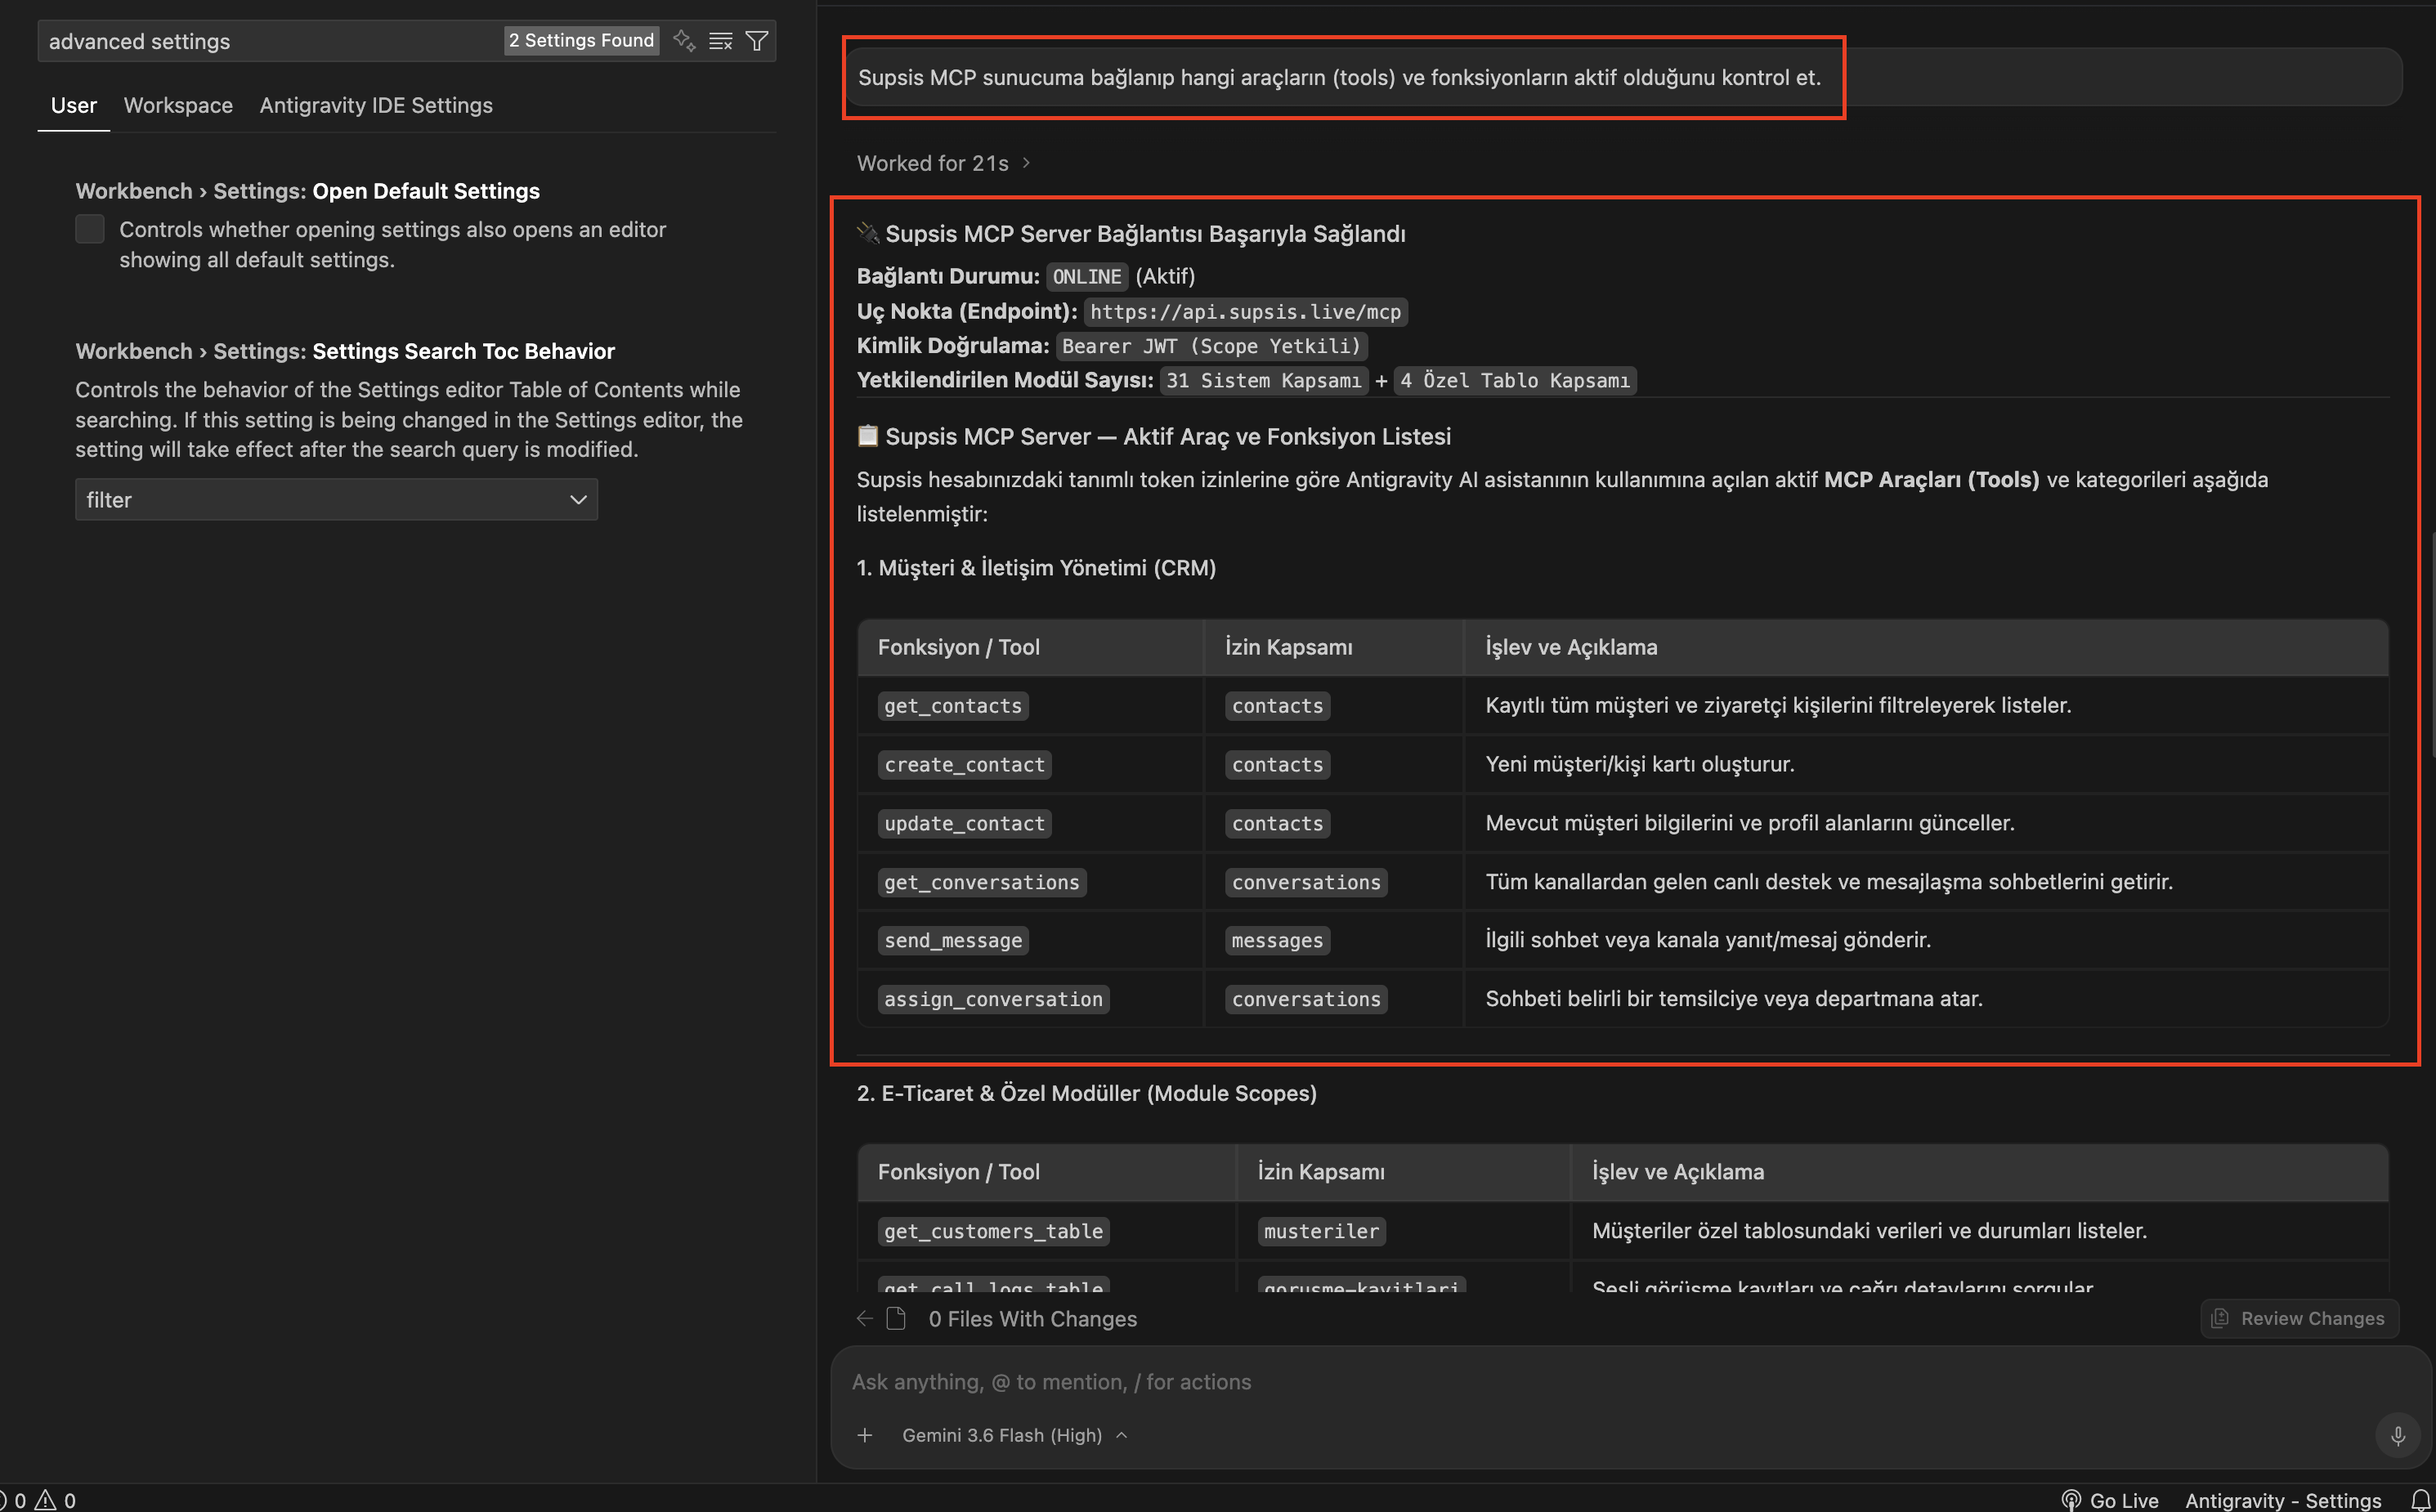Select the User settings tab
2436x1512 pixels.
coord(74,105)
